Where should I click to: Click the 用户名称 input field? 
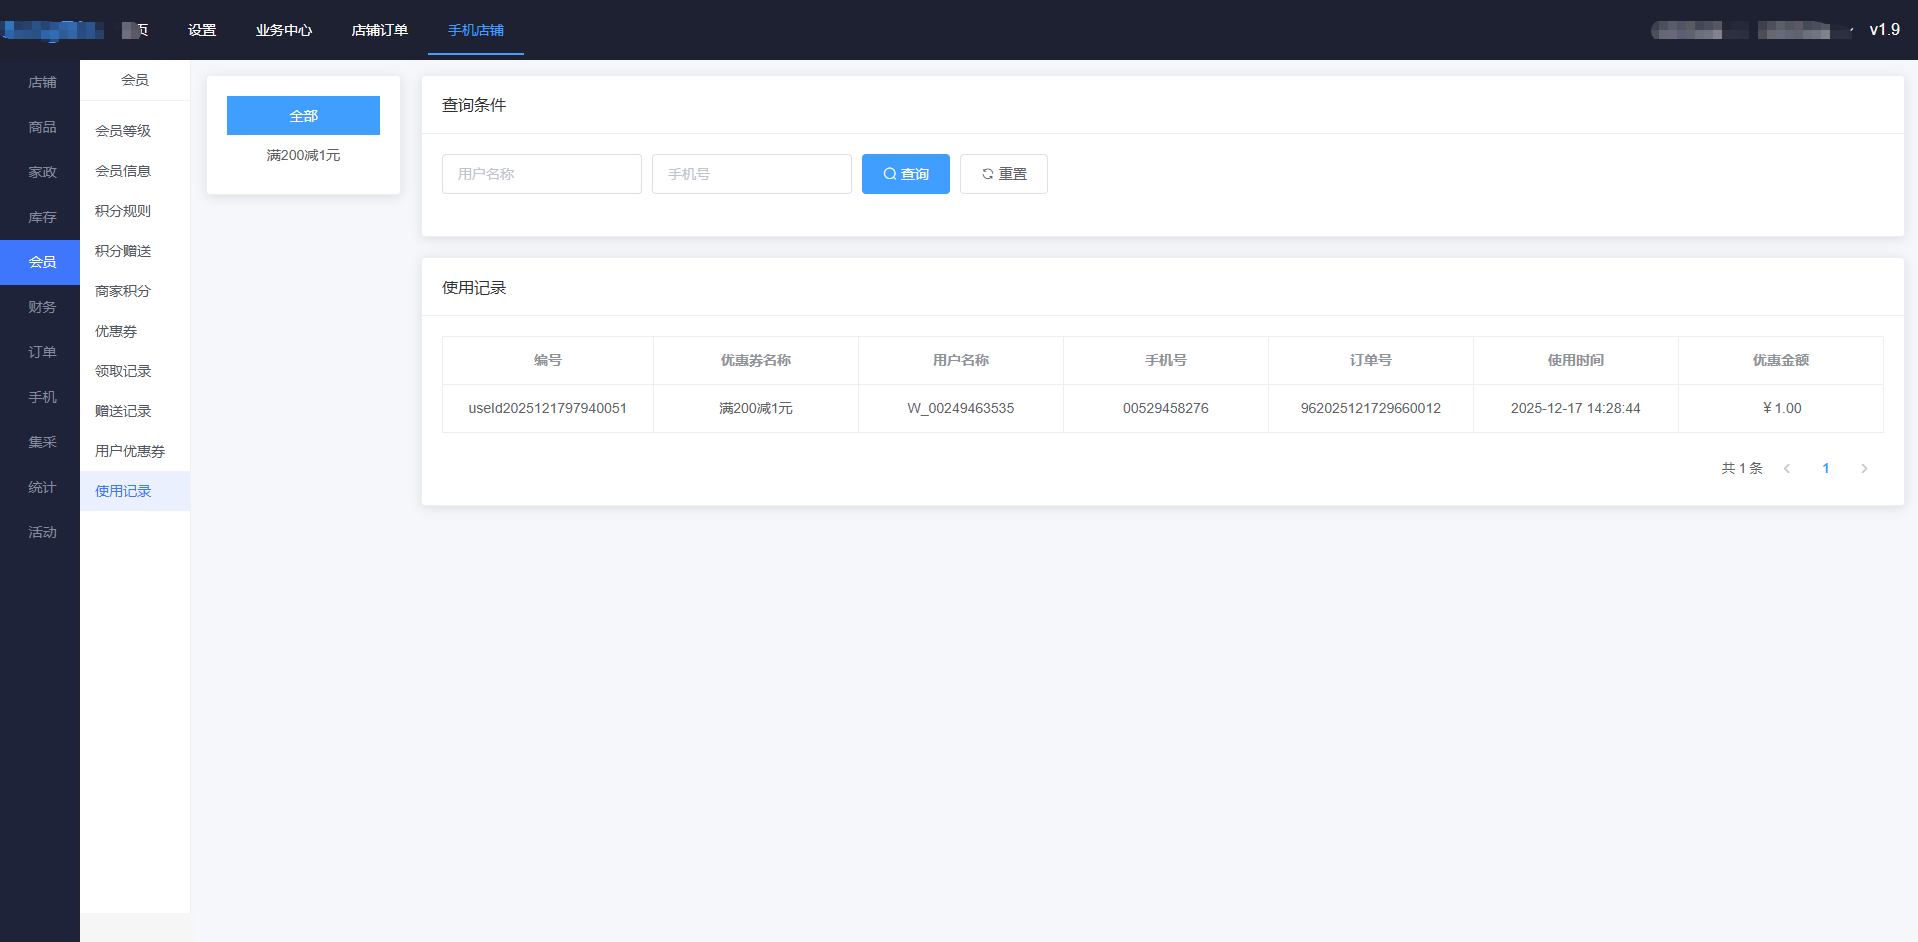click(541, 174)
